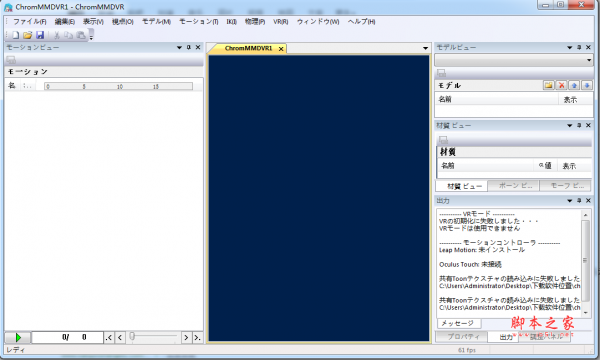
Task: Toggle auto-hide pin on モデルビュー panel
Action: pyautogui.click(x=579, y=47)
